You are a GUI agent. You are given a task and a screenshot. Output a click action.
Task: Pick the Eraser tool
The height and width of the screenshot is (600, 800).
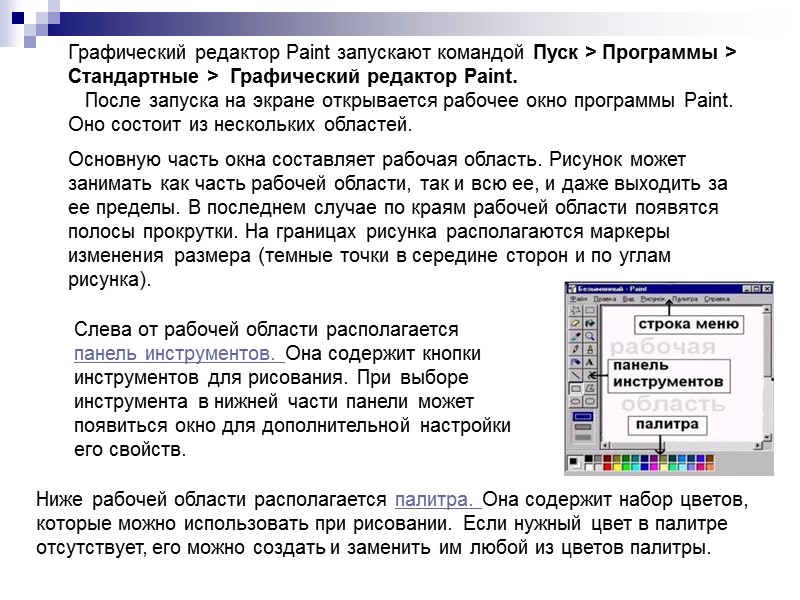(x=575, y=323)
